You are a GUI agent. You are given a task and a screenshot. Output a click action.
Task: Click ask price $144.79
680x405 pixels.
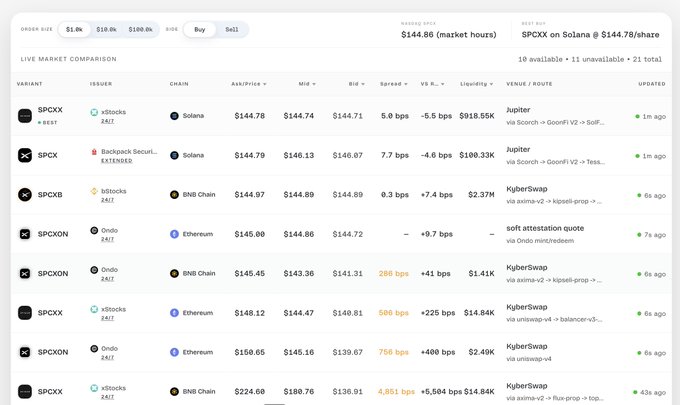(x=249, y=155)
